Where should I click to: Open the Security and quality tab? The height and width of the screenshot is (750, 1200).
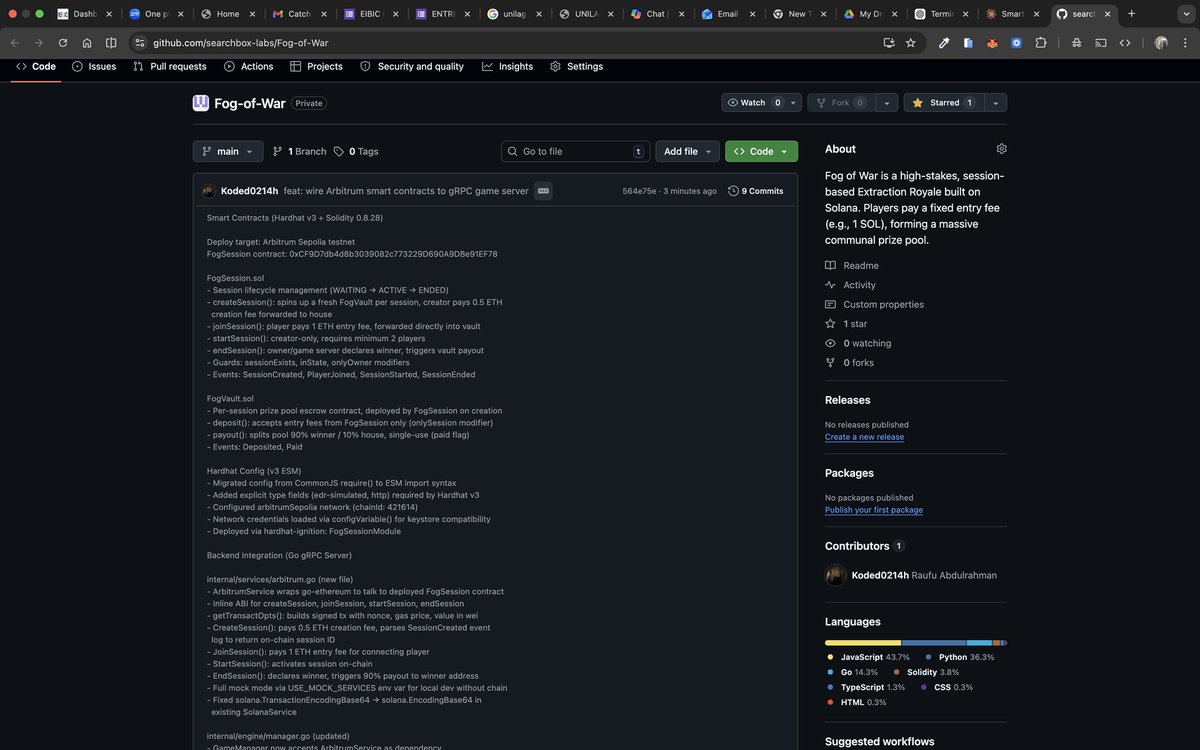[412, 67]
